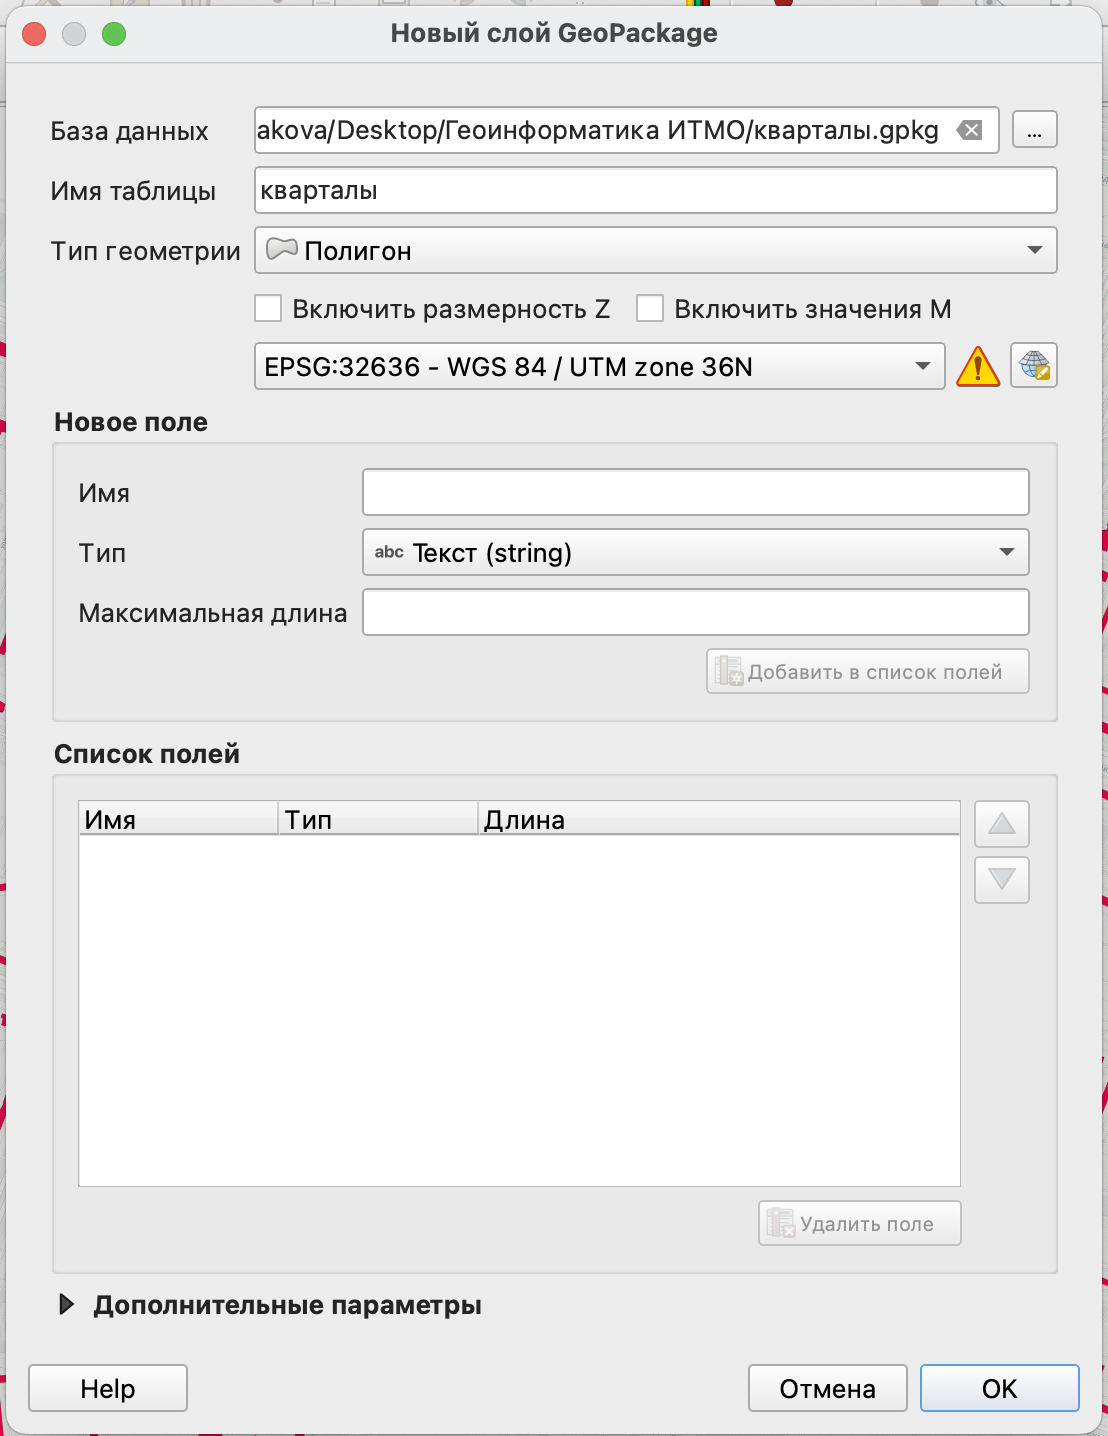Open the 'Тип геометрии' Полигон dropdown
The height and width of the screenshot is (1436, 1108).
pyautogui.click(x=655, y=250)
